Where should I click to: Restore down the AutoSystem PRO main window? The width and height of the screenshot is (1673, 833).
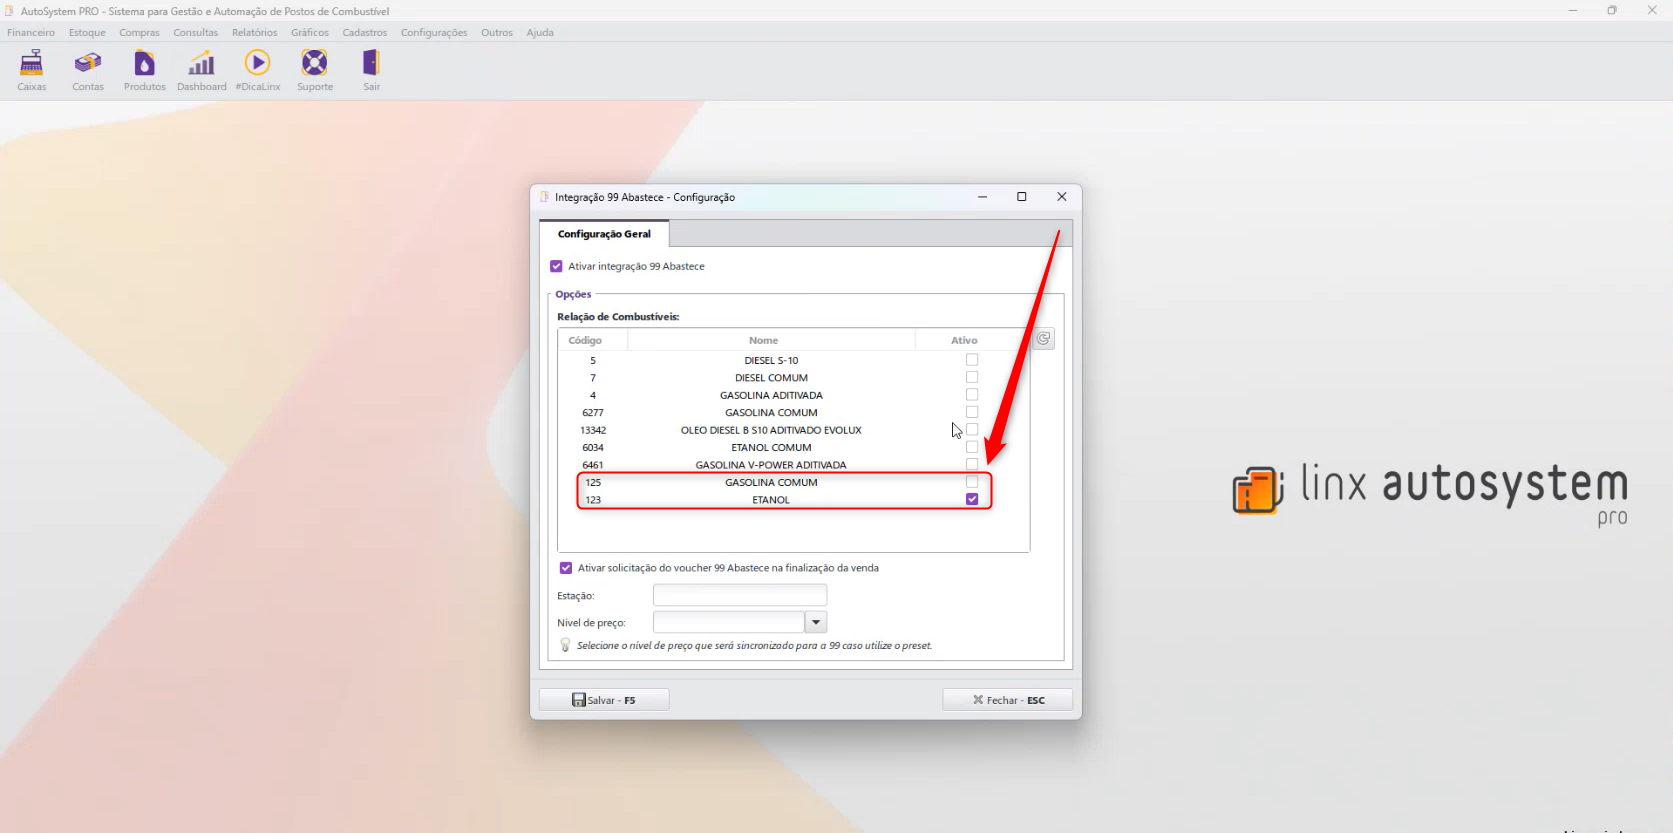click(1612, 10)
